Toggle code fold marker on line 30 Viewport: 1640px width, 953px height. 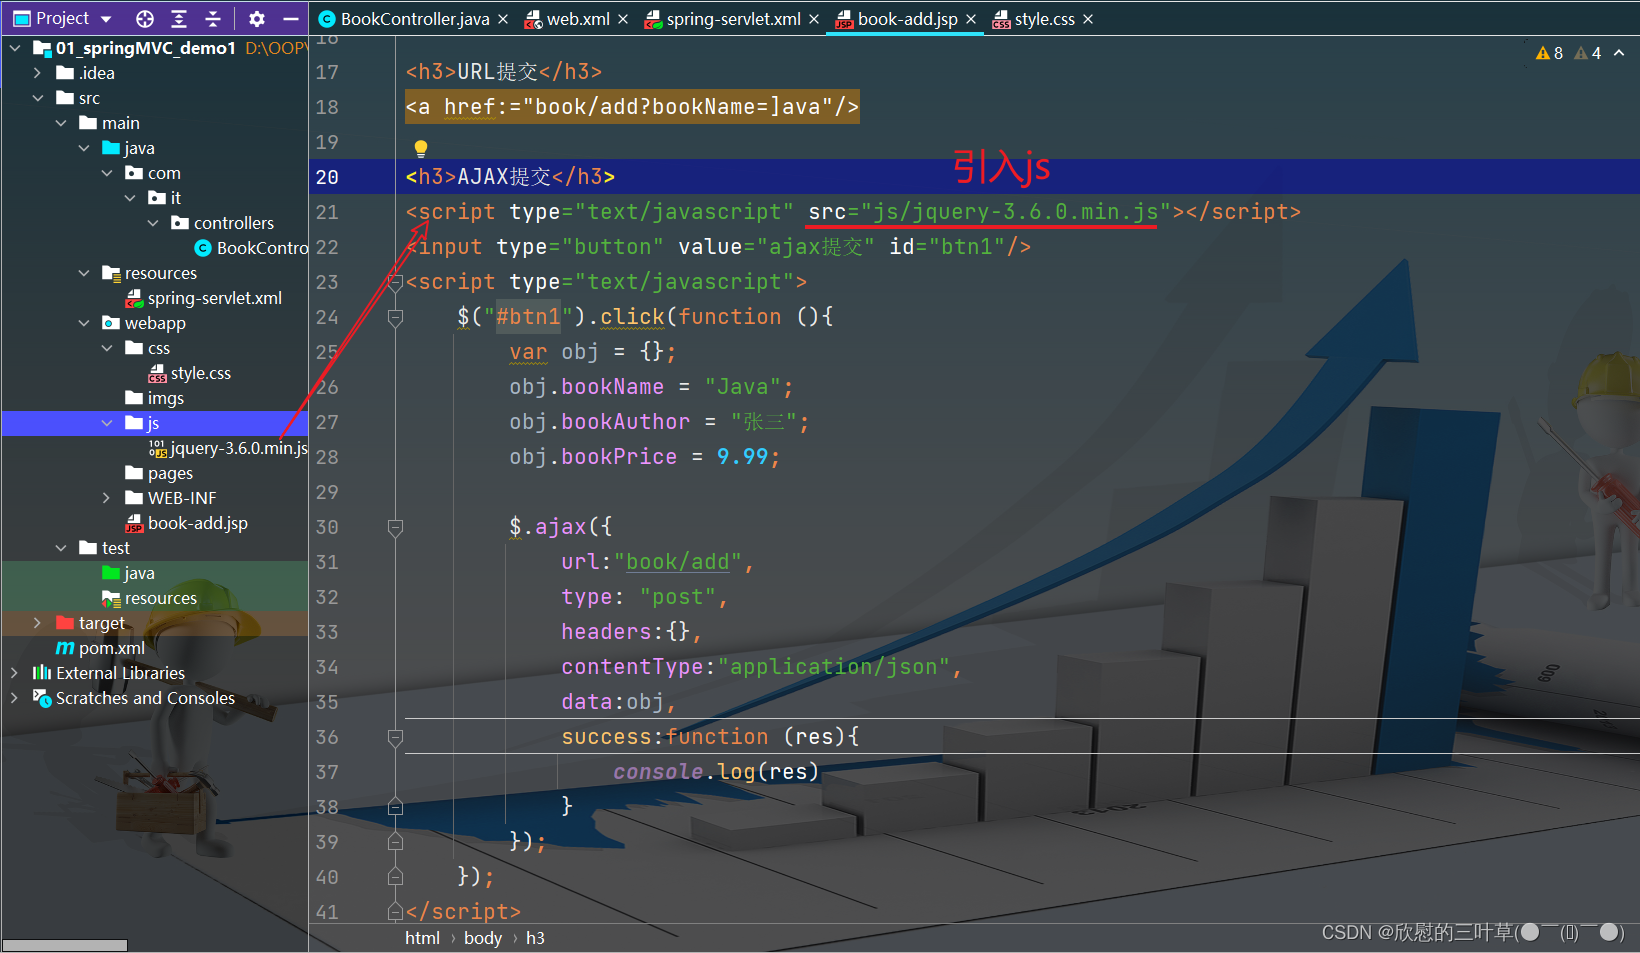click(x=395, y=527)
